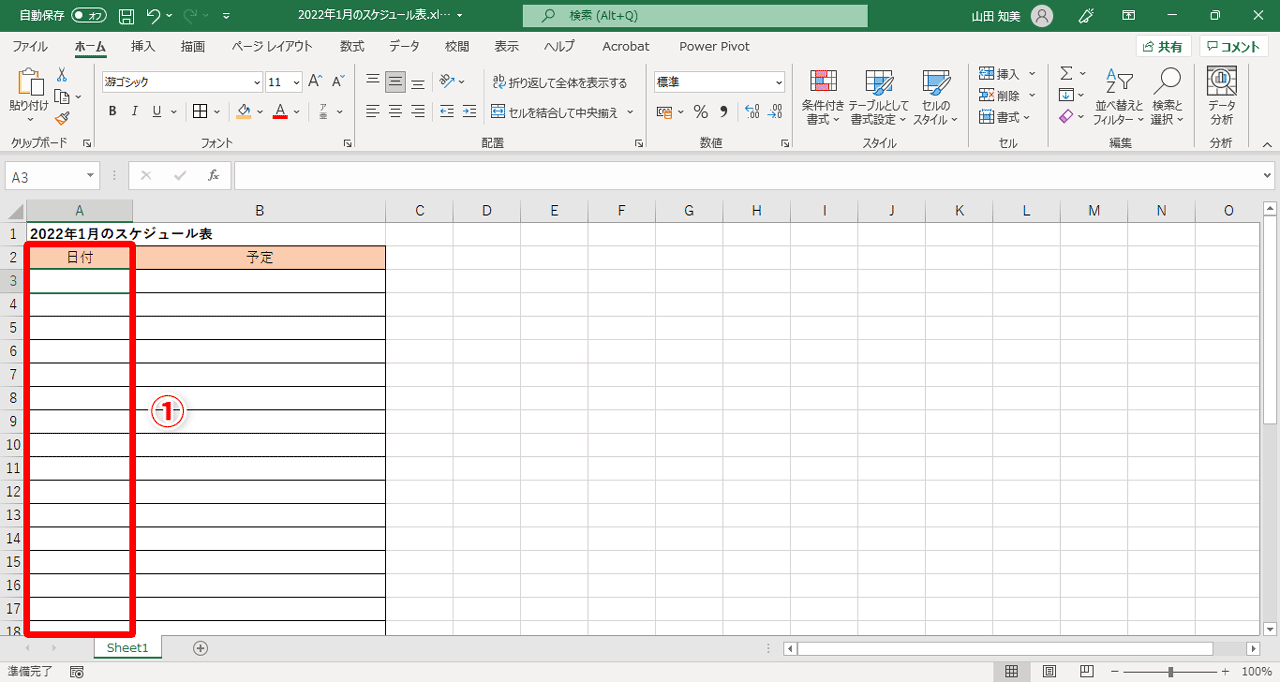This screenshot has width=1280, height=682.
Task: Click the Paste button
Action: [29, 97]
